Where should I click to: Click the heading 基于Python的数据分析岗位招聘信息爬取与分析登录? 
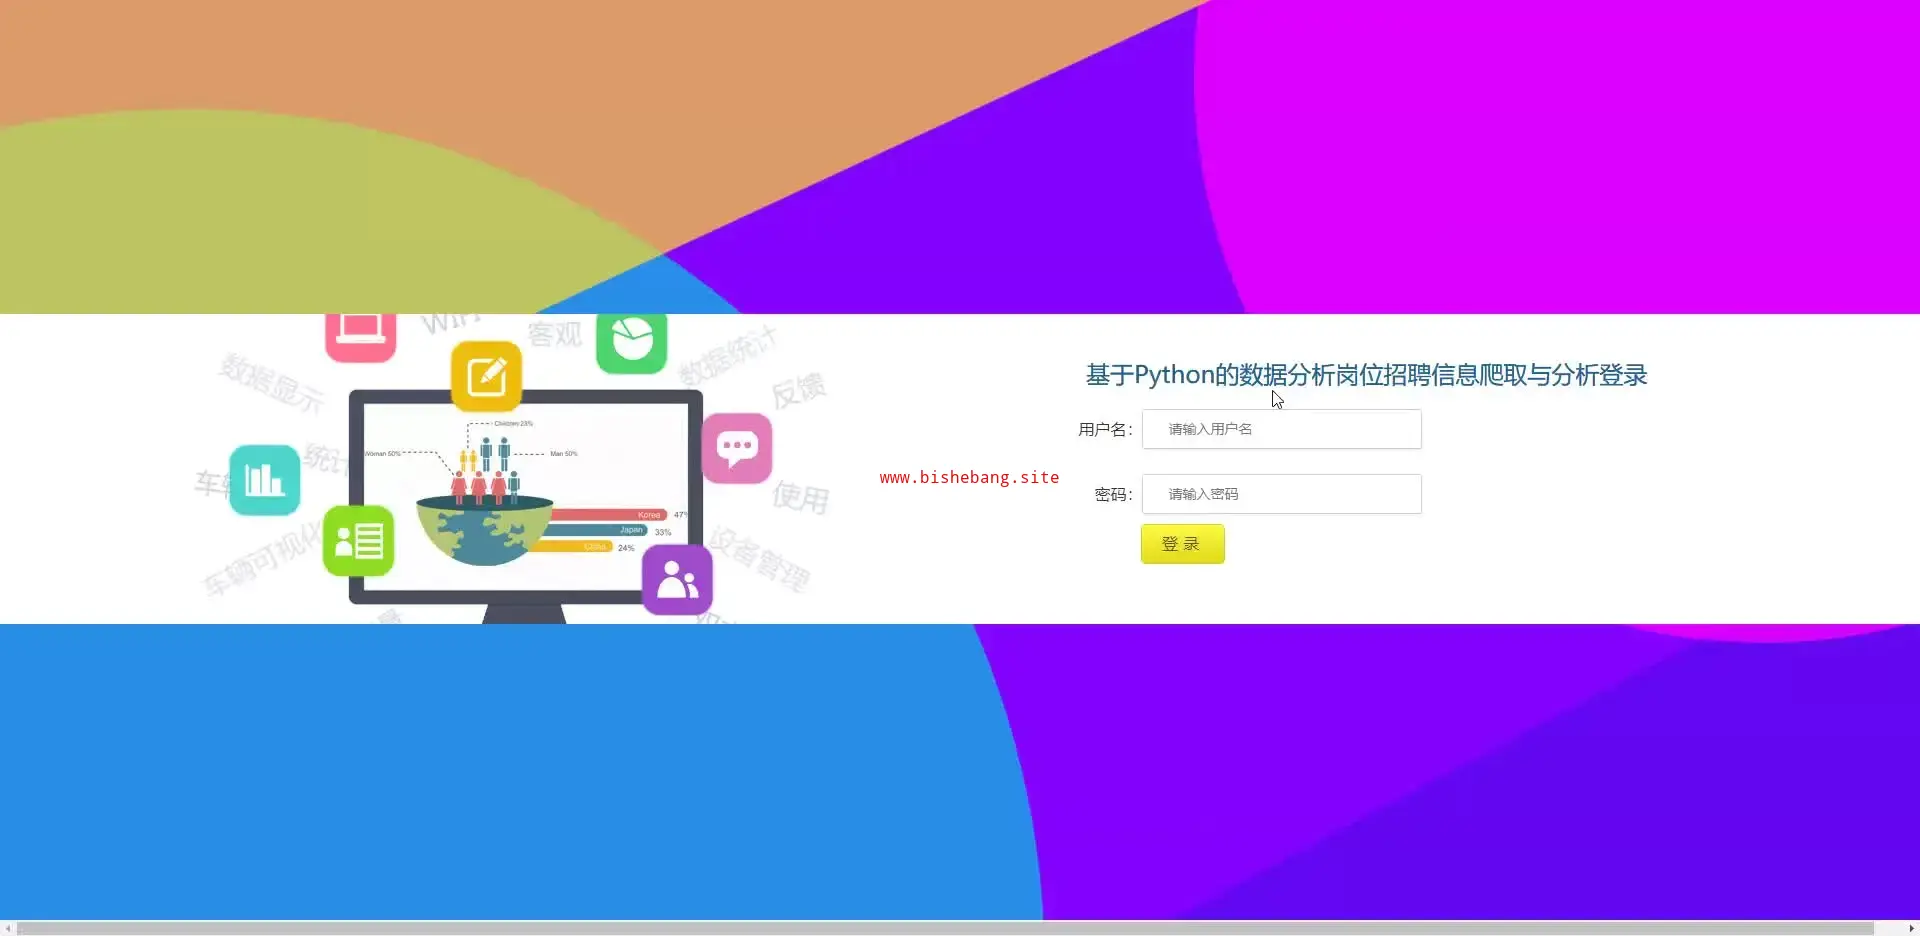pyautogui.click(x=1366, y=375)
